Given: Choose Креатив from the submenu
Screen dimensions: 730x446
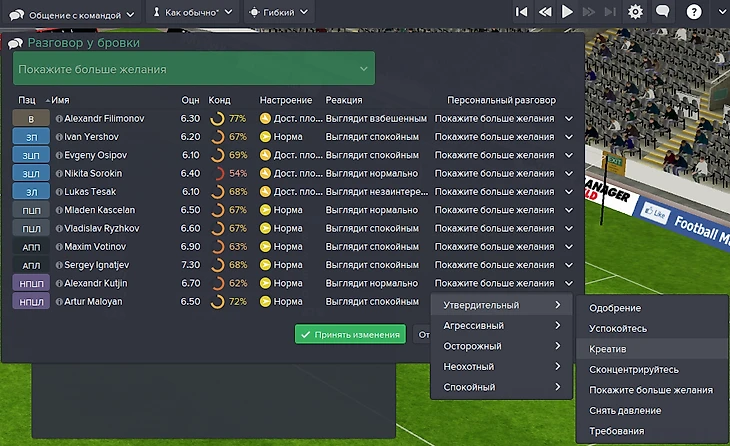Looking at the screenshot, I should pyautogui.click(x=652, y=349).
